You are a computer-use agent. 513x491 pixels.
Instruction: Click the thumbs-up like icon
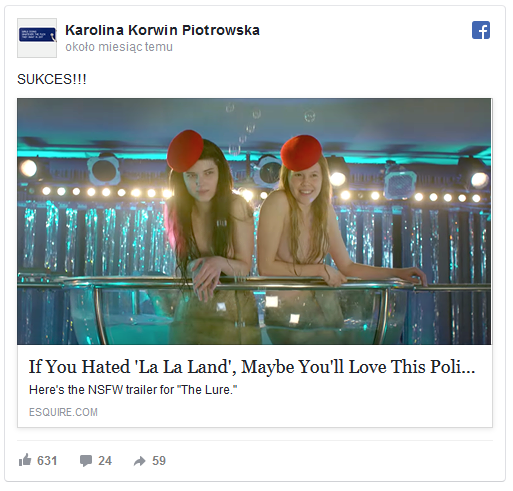[x=25, y=460]
